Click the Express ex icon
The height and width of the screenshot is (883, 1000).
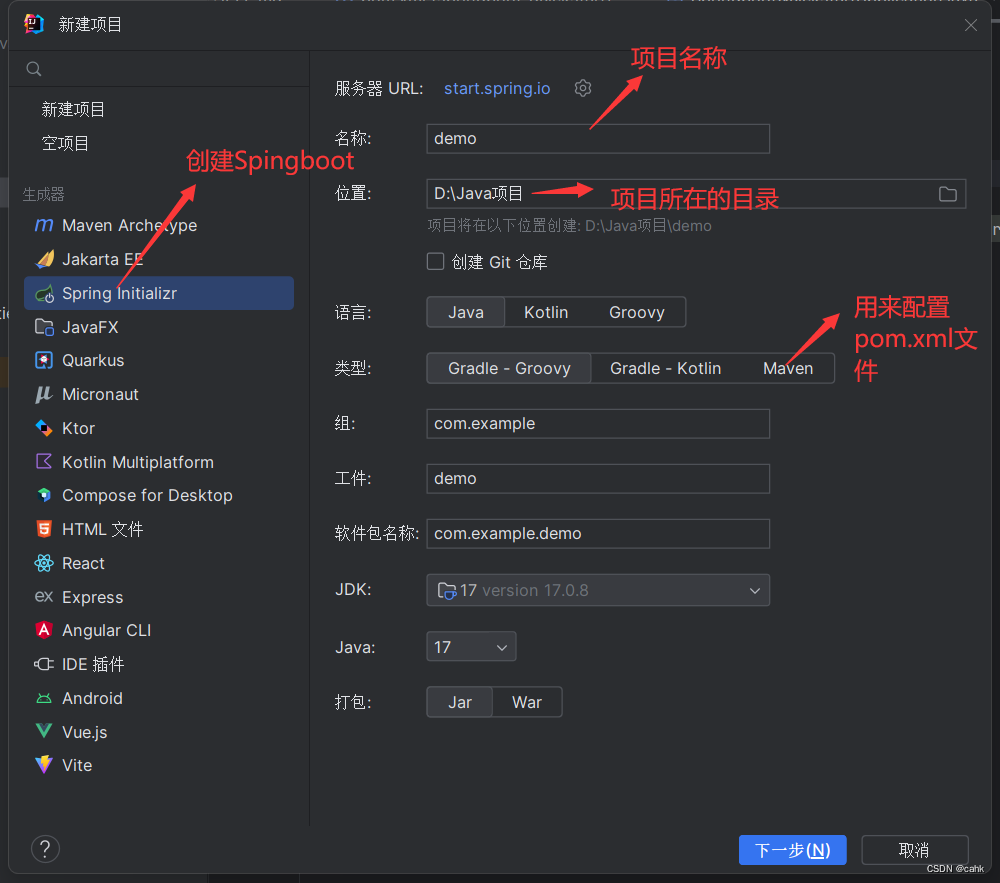(44, 597)
